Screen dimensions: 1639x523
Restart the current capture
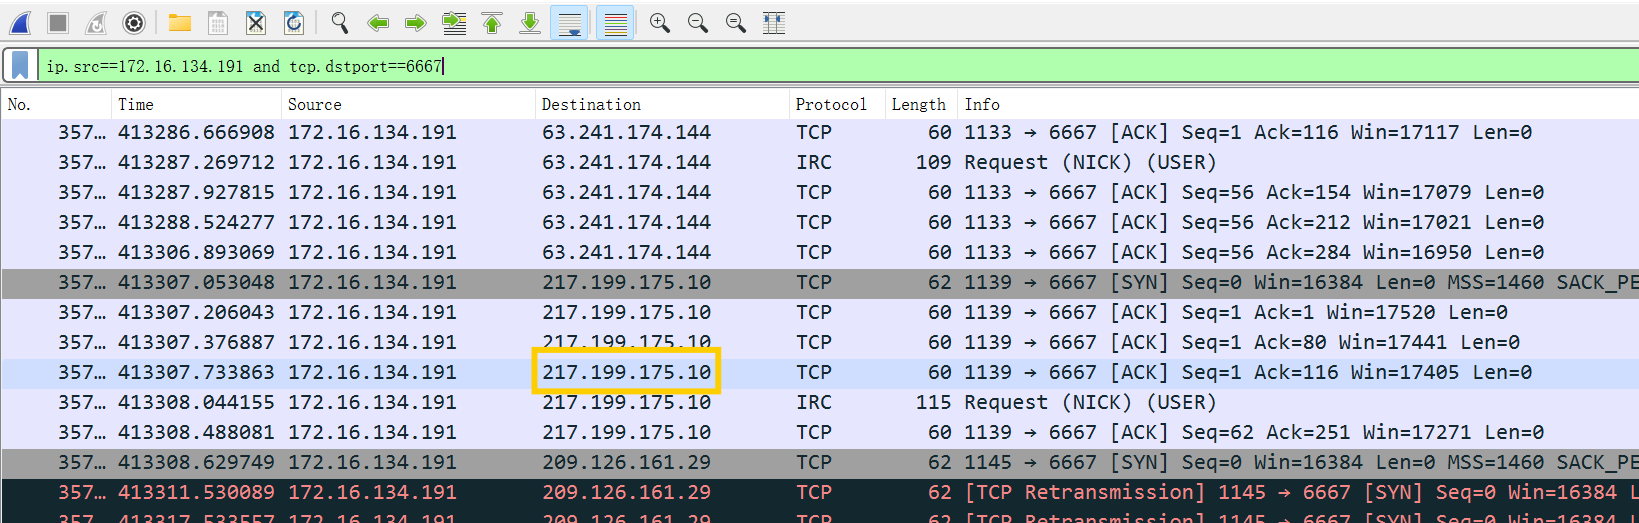pyautogui.click(x=96, y=22)
